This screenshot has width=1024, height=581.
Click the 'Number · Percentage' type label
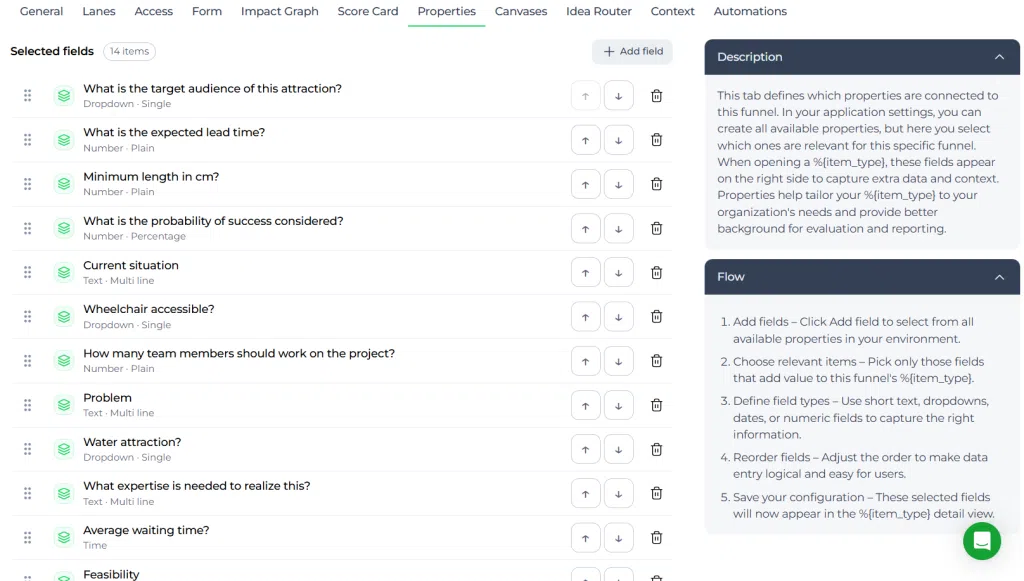(x=134, y=236)
